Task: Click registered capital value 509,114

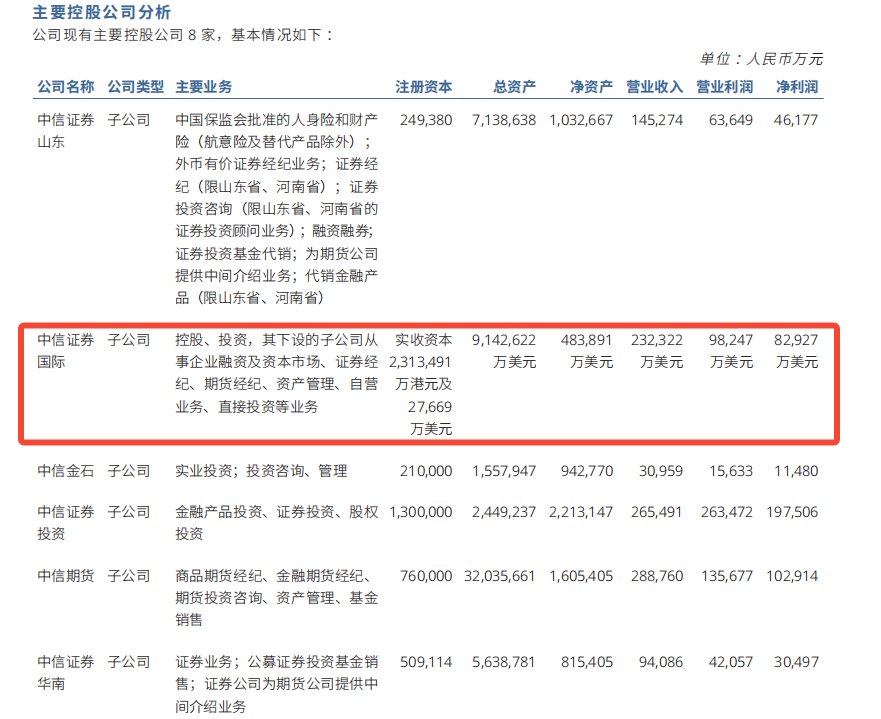Action: tap(426, 662)
